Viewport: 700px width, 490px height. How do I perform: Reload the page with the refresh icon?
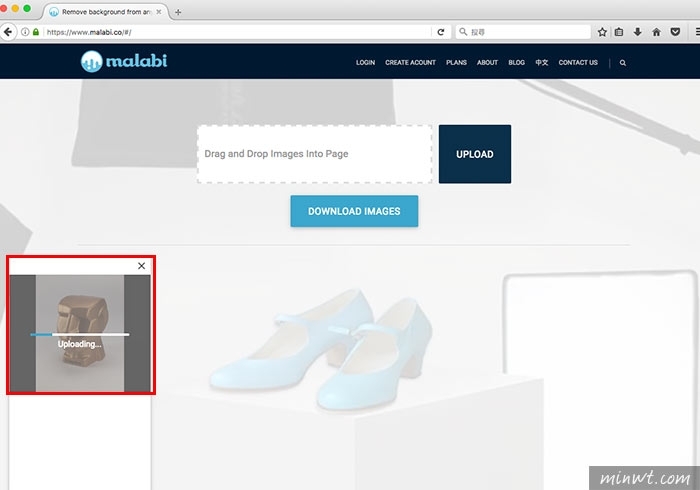point(441,32)
